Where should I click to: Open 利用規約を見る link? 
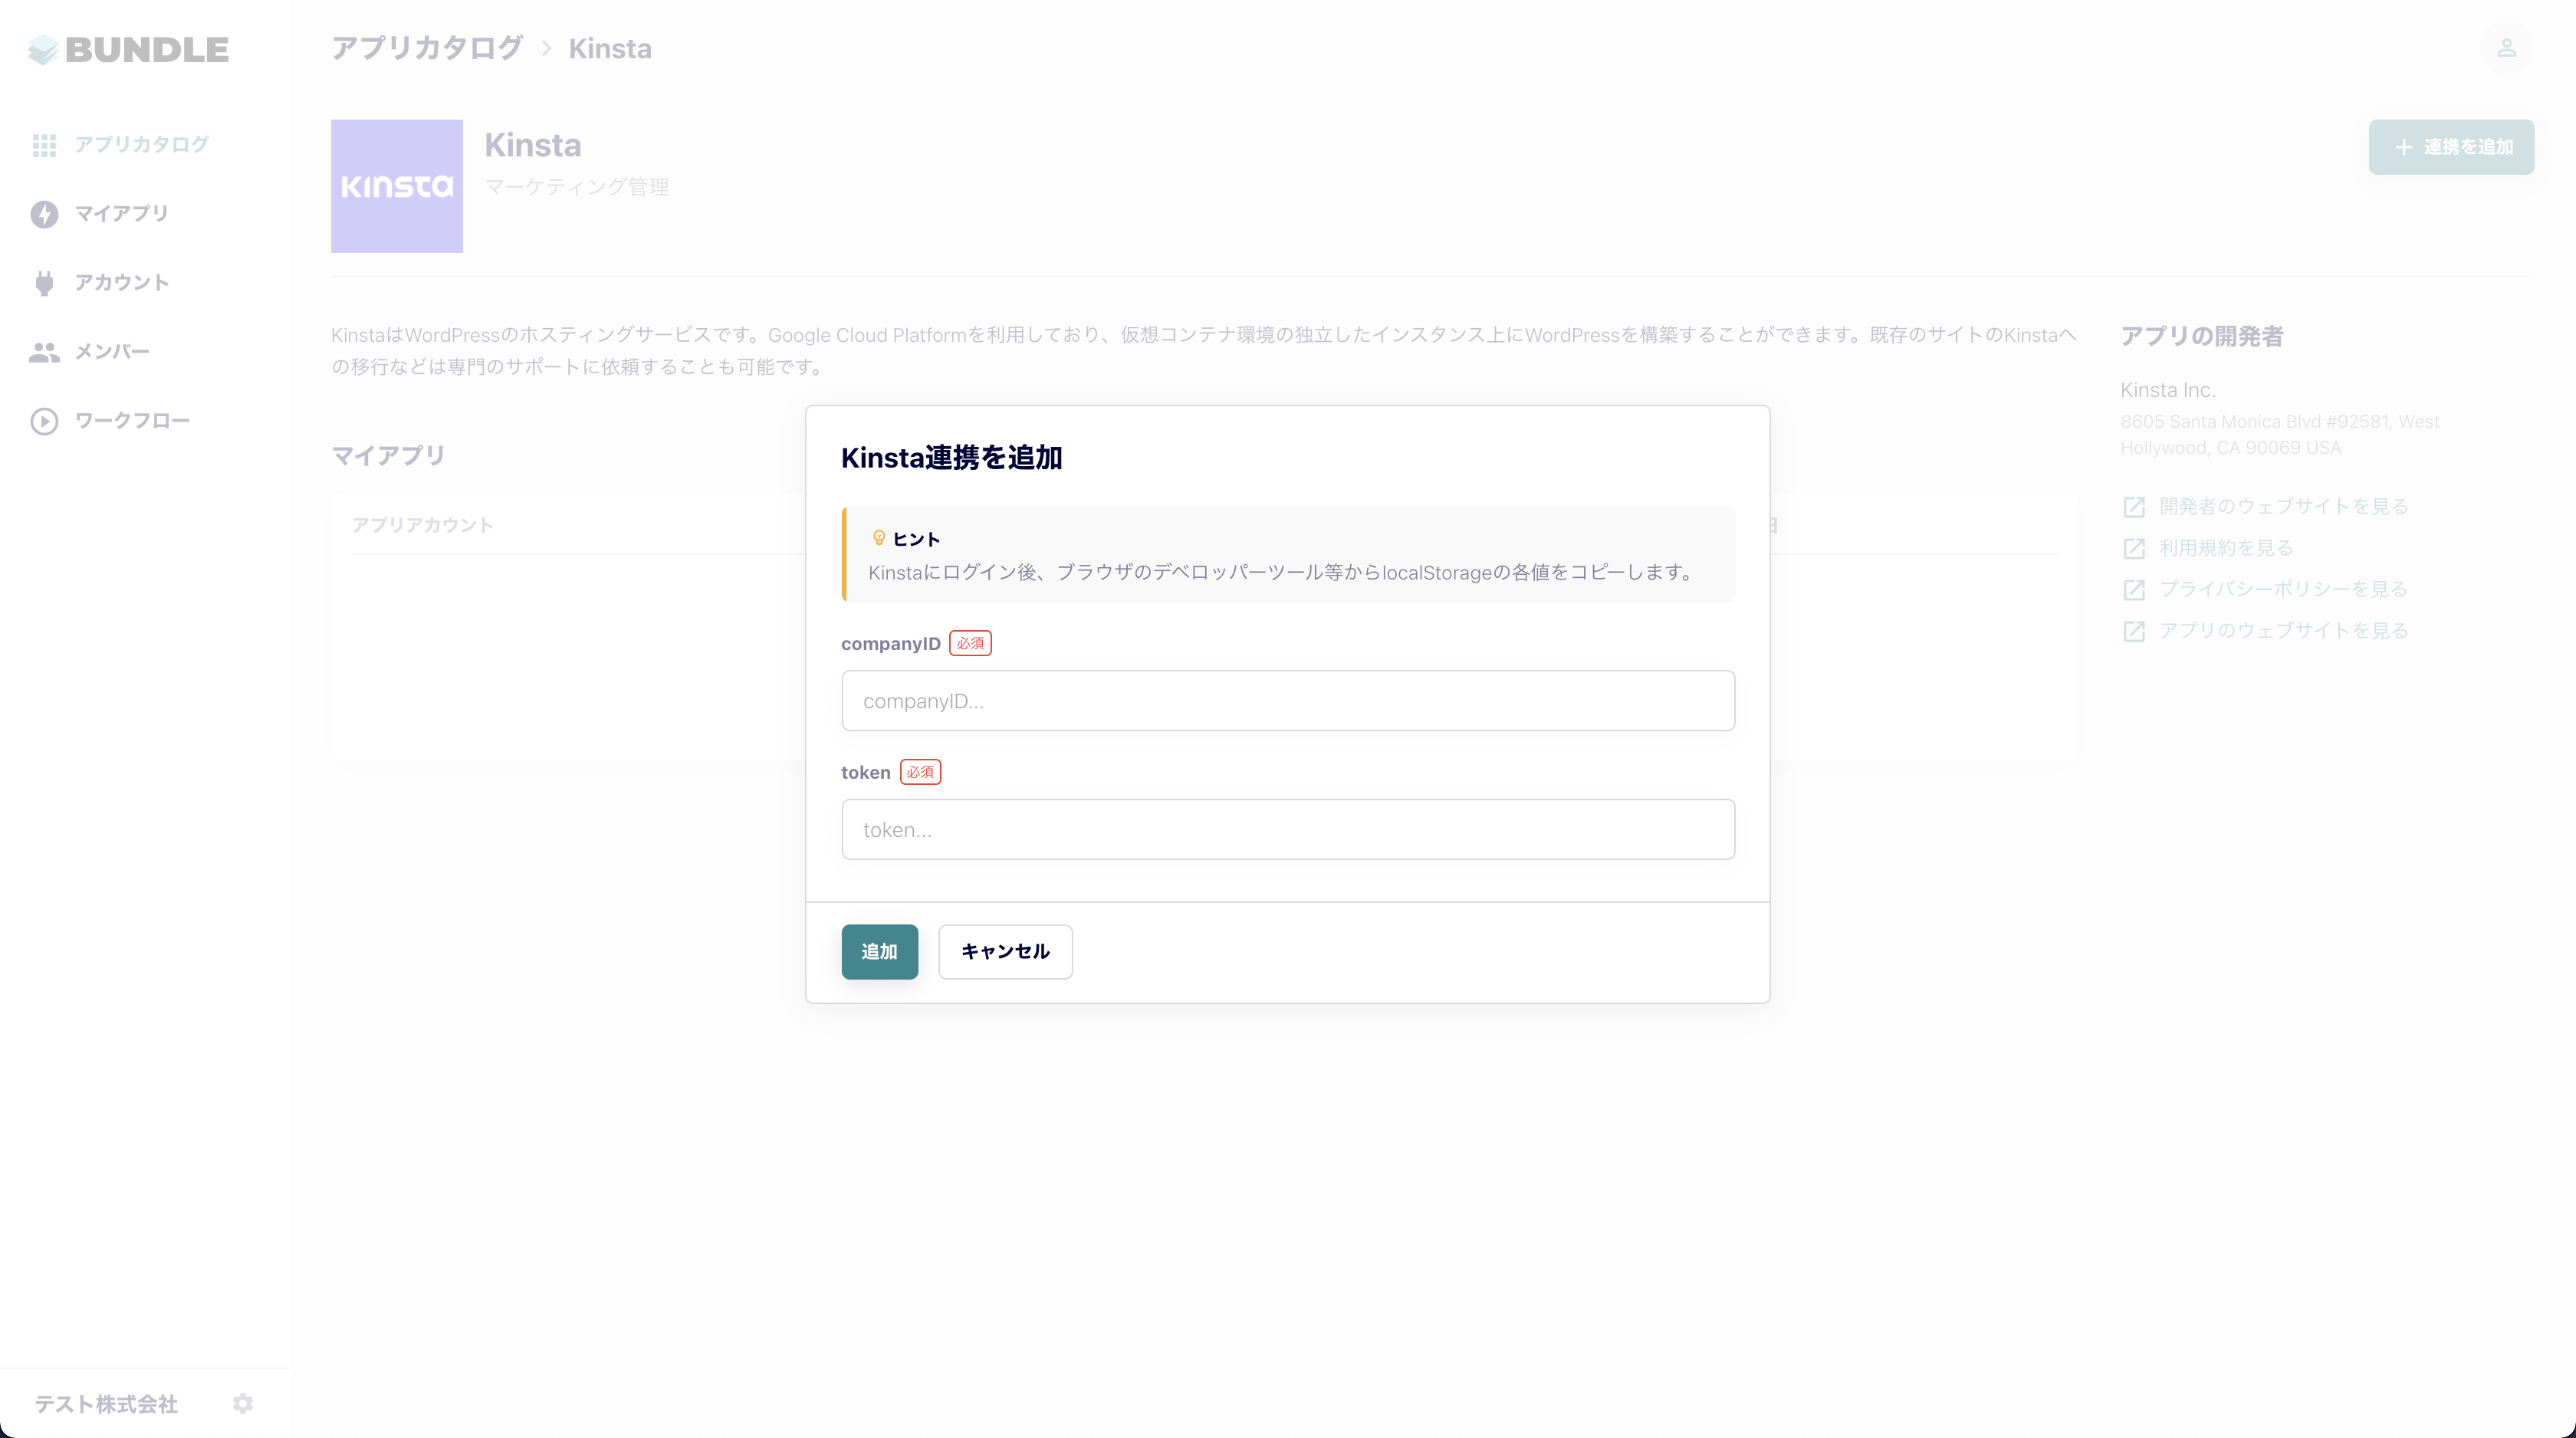click(x=2225, y=548)
